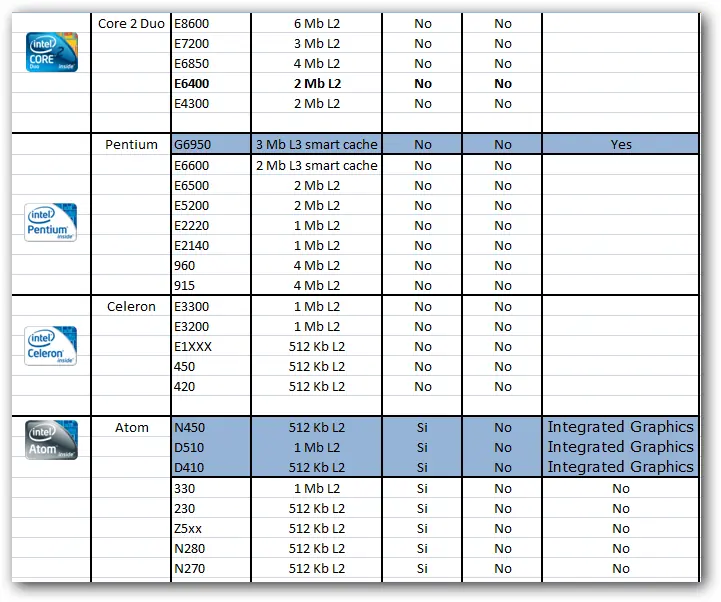The width and height of the screenshot is (721, 602).
Task: Select the highlighted G6950 cell
Action: 211,144
